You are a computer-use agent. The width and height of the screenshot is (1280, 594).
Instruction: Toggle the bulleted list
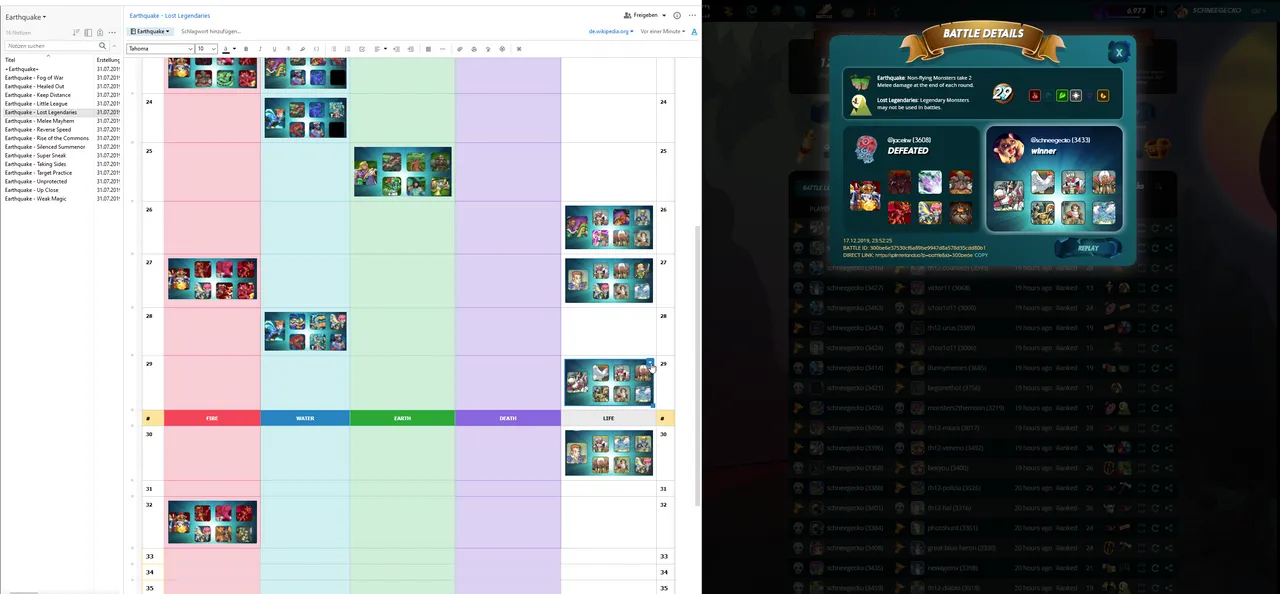pos(333,49)
